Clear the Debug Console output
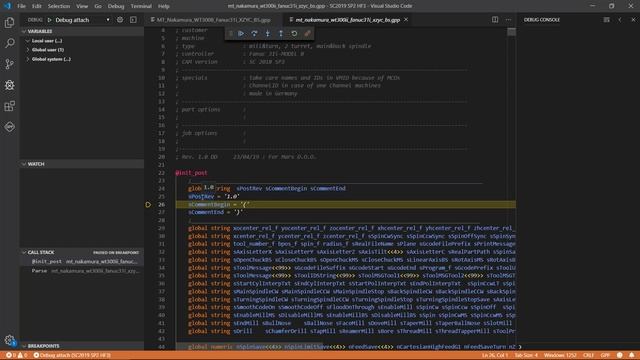Image resolution: width=640 pixels, height=360 pixels. pyautogui.click(x=607, y=20)
